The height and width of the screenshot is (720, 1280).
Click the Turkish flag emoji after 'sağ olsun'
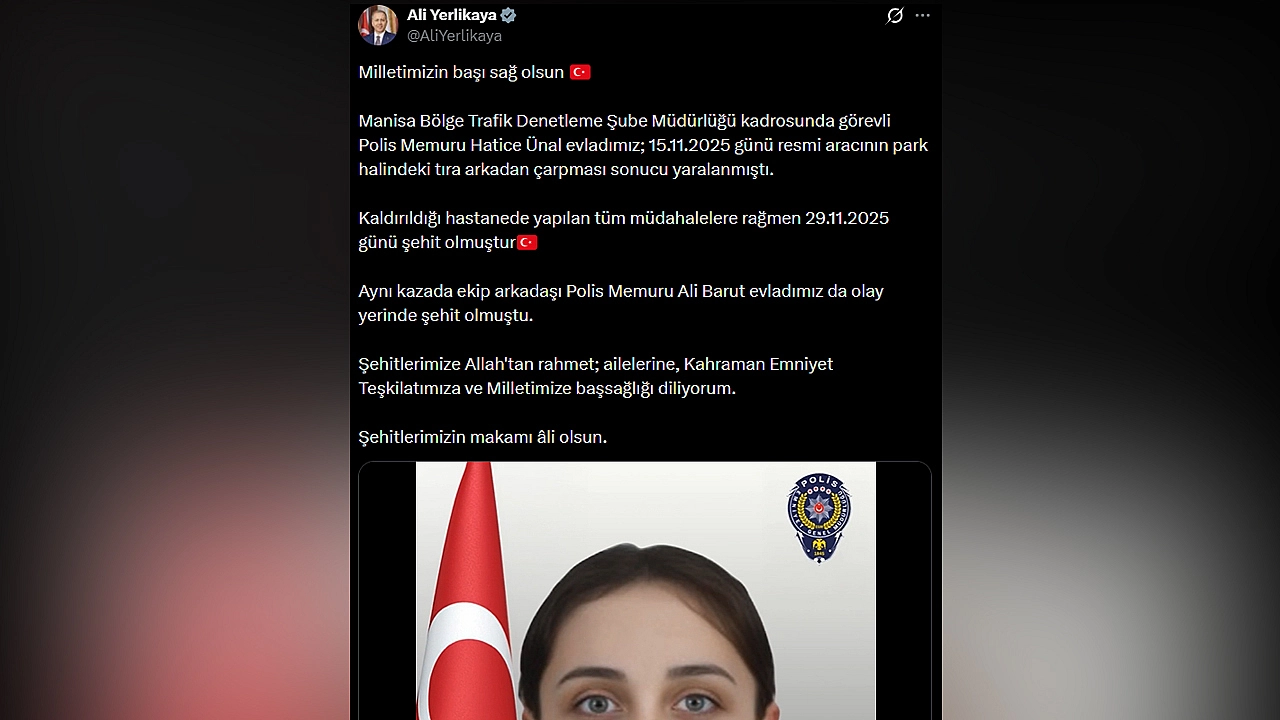tap(580, 72)
